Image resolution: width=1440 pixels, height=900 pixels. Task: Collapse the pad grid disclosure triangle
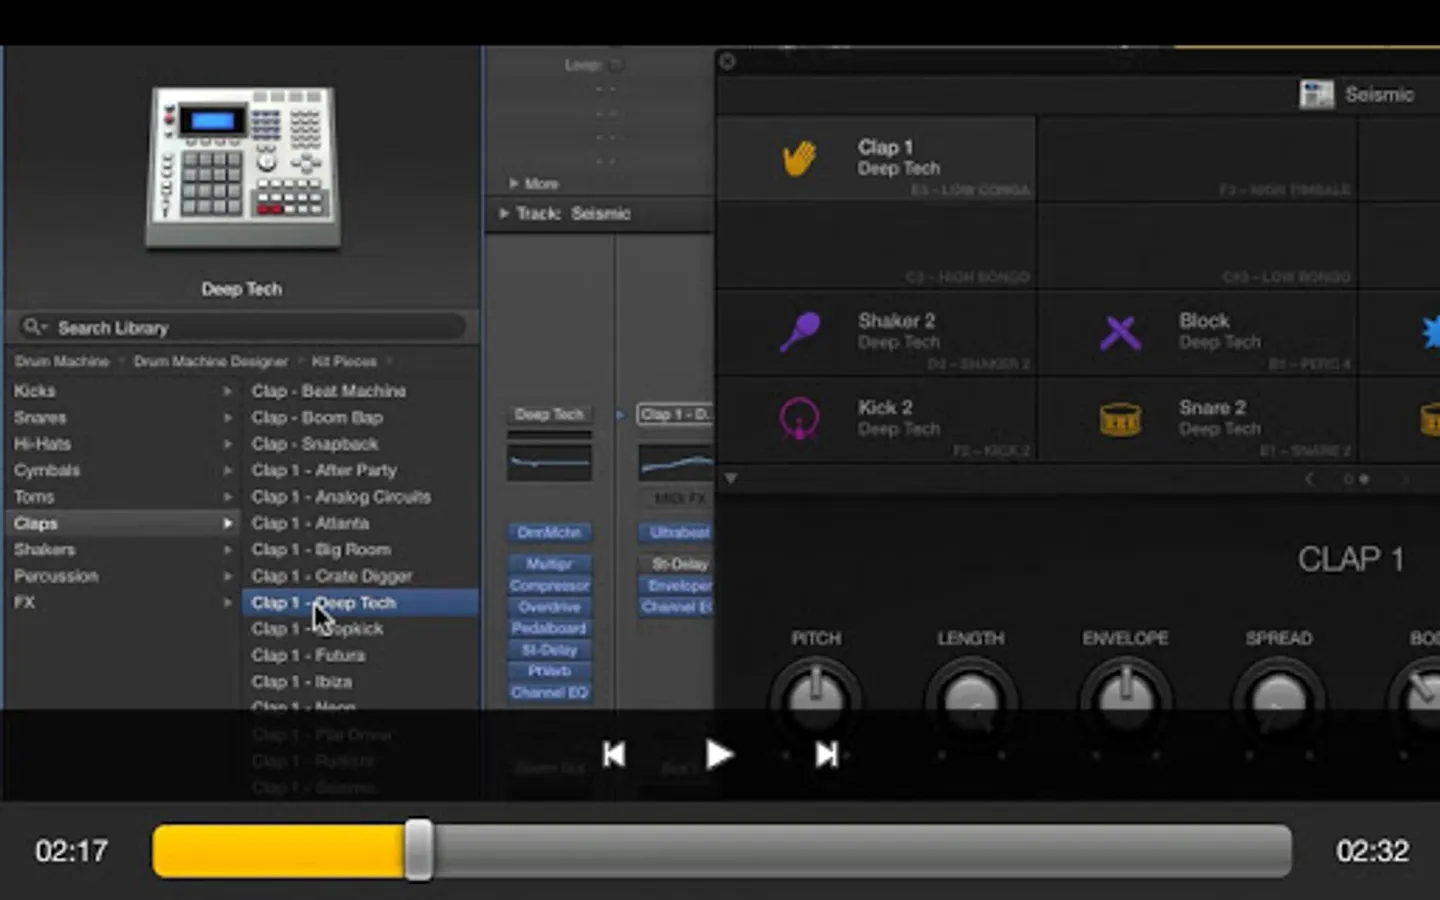click(731, 479)
